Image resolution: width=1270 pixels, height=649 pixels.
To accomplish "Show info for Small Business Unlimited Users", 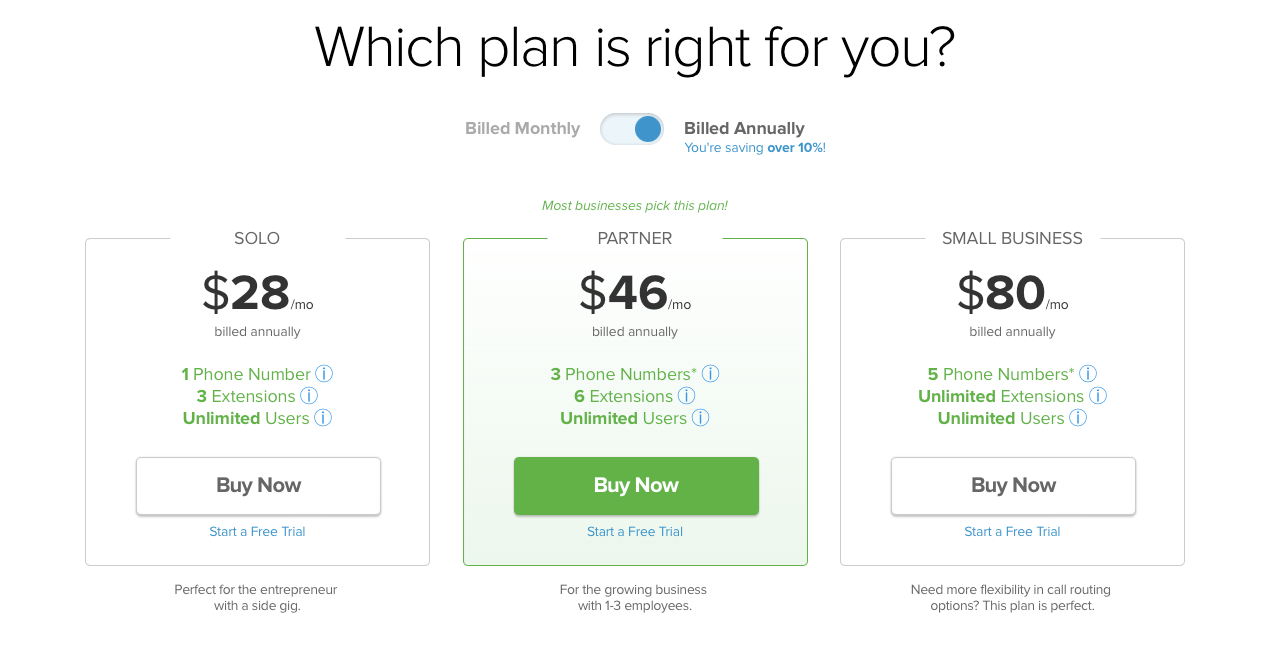I will coord(1078,418).
